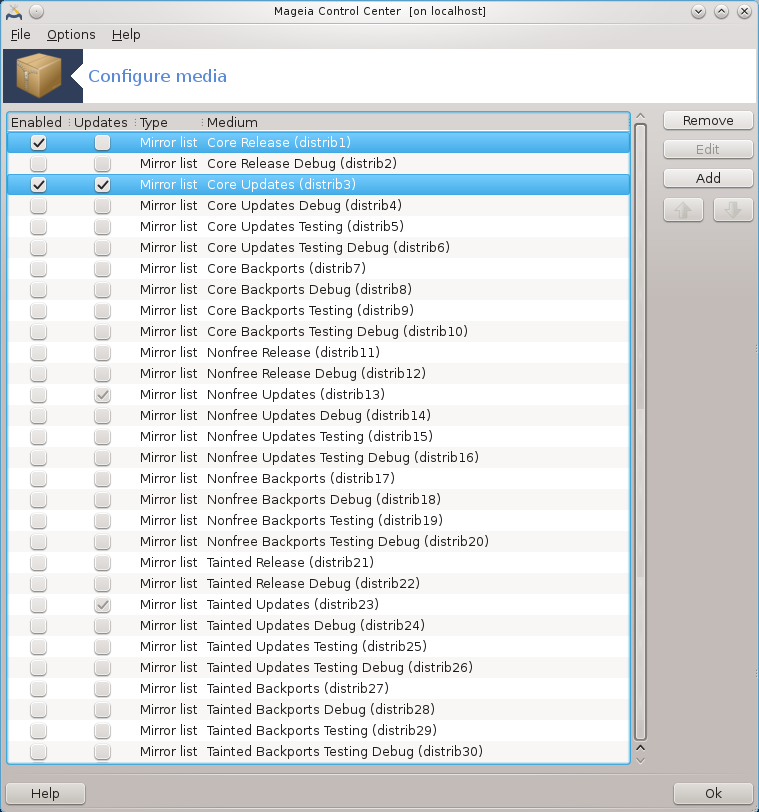Enable Core Release Debug (distrib2) medium
The width and height of the screenshot is (759, 812).
point(38,164)
